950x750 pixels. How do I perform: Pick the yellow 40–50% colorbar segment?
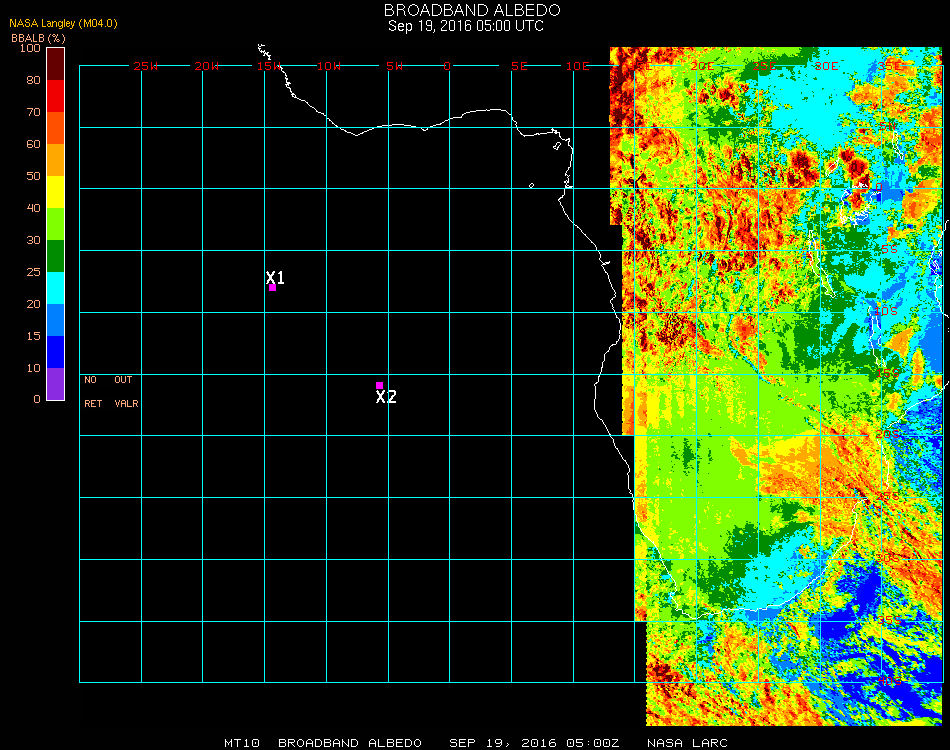click(55, 191)
